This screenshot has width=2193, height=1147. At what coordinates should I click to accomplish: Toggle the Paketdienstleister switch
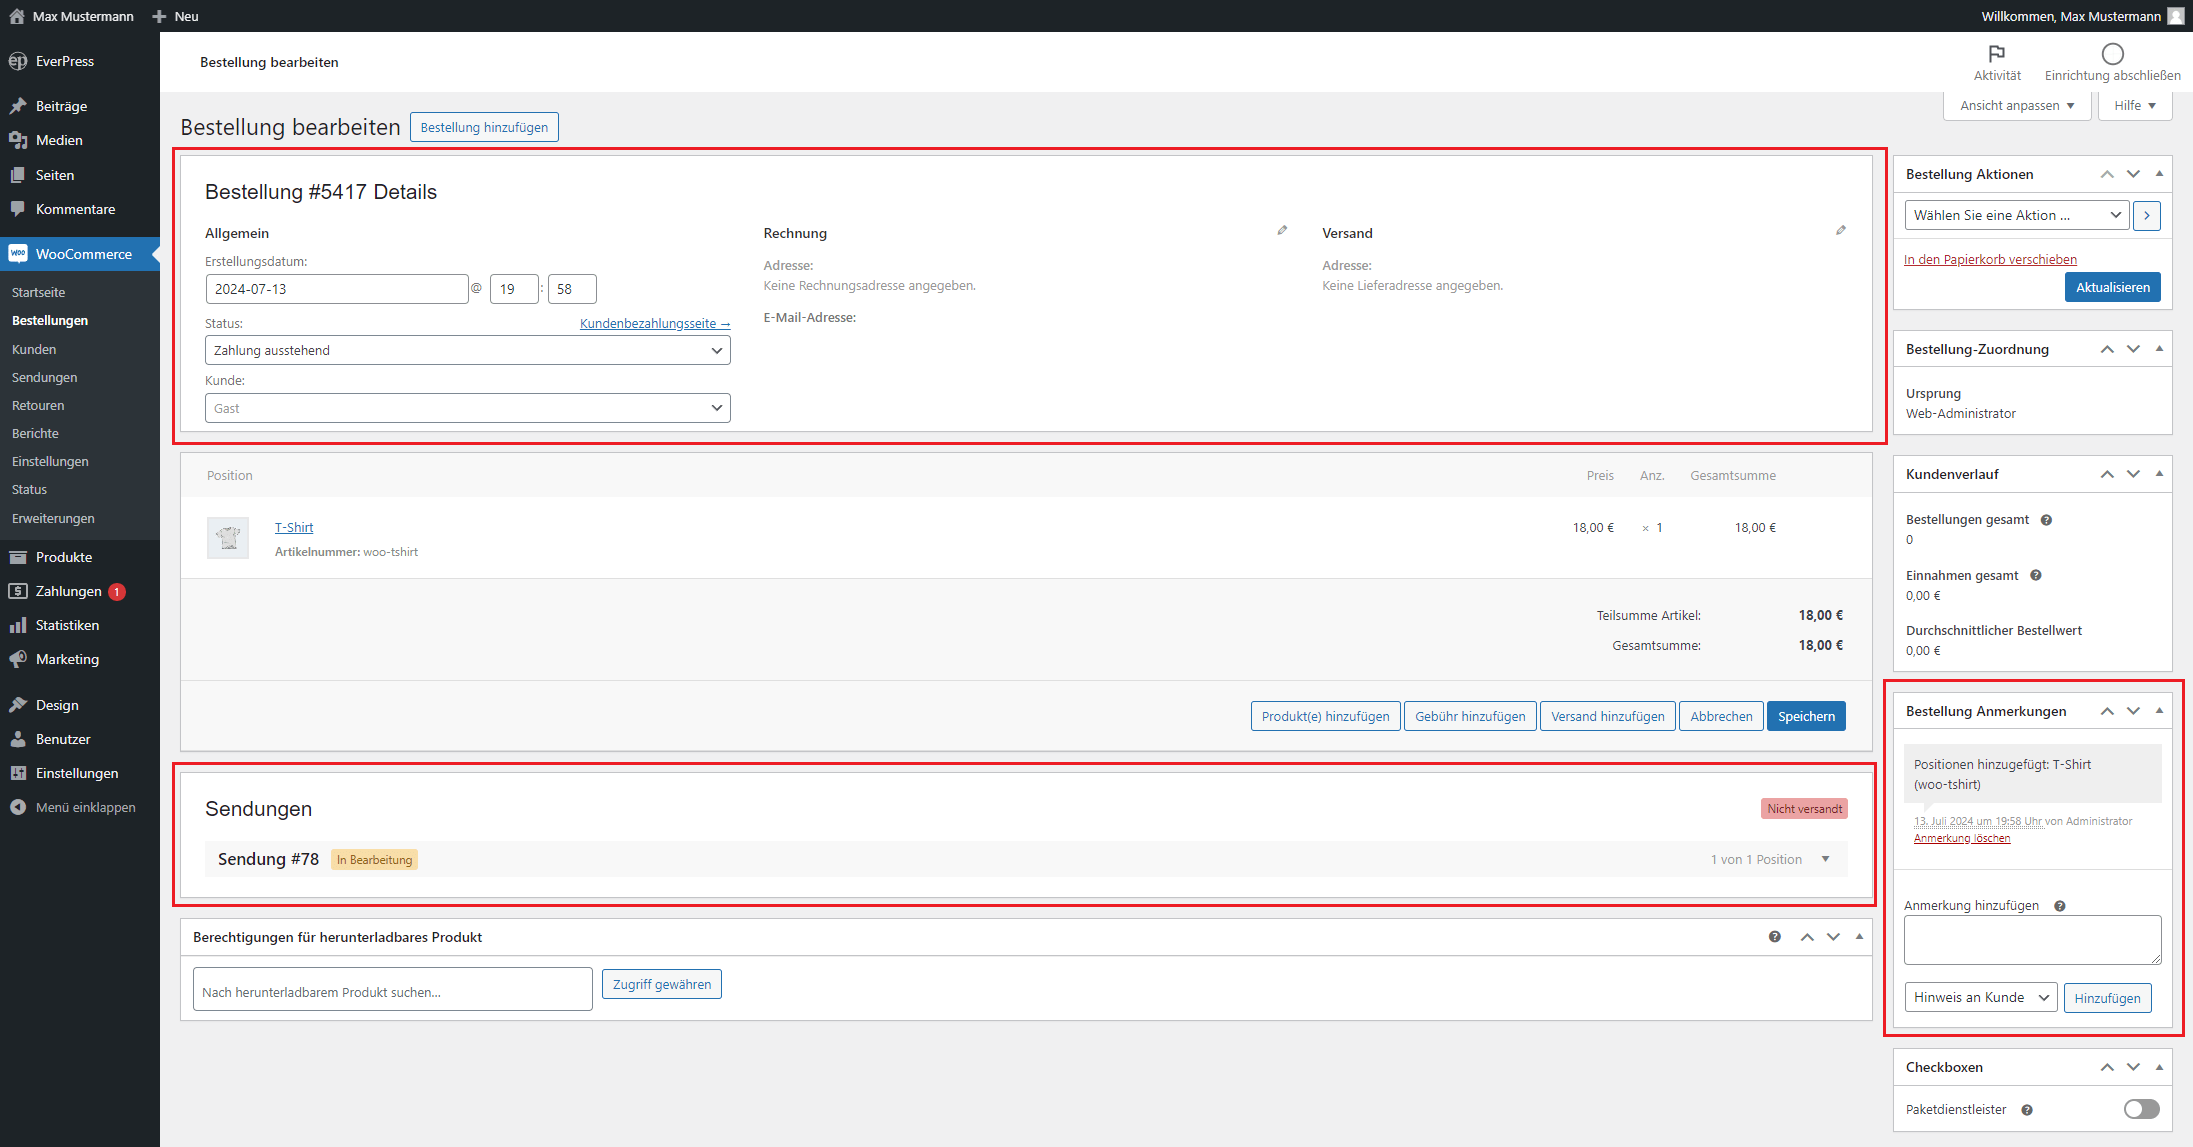pos(2141,1109)
